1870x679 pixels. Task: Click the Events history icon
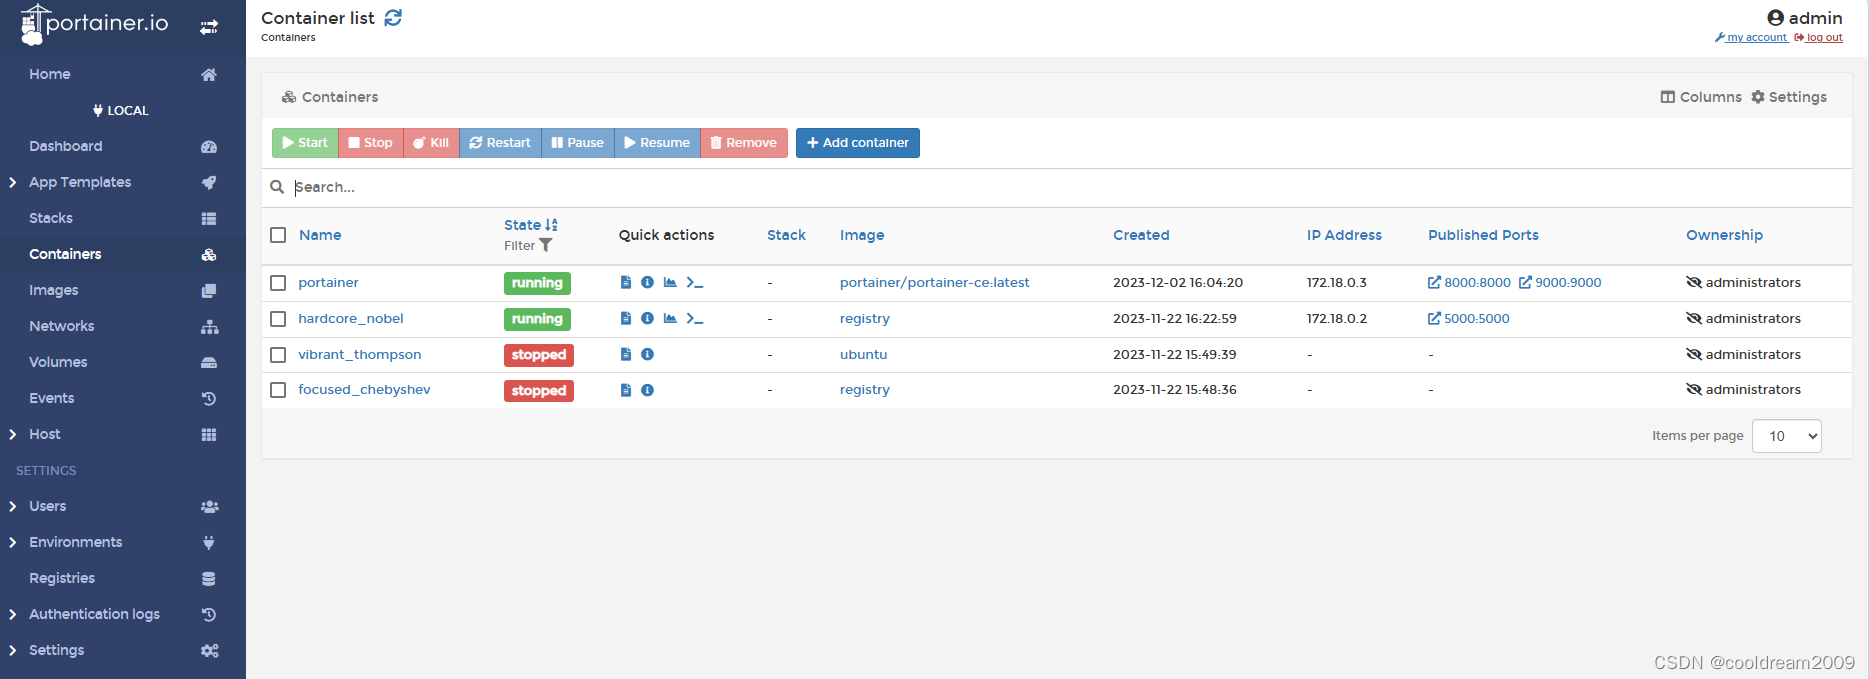209,398
